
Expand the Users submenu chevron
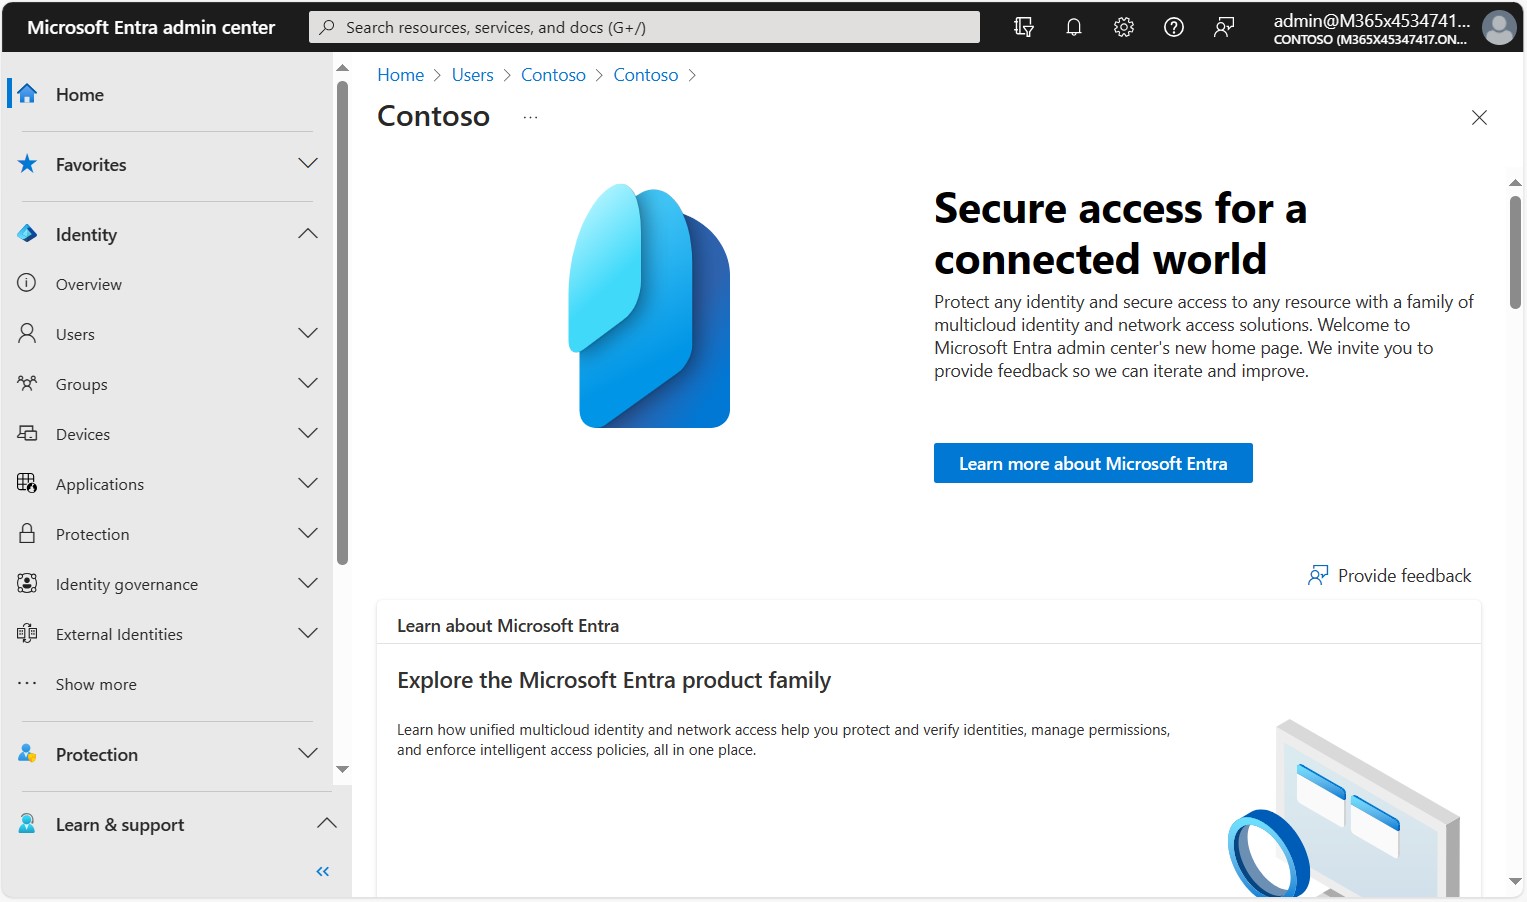click(308, 333)
